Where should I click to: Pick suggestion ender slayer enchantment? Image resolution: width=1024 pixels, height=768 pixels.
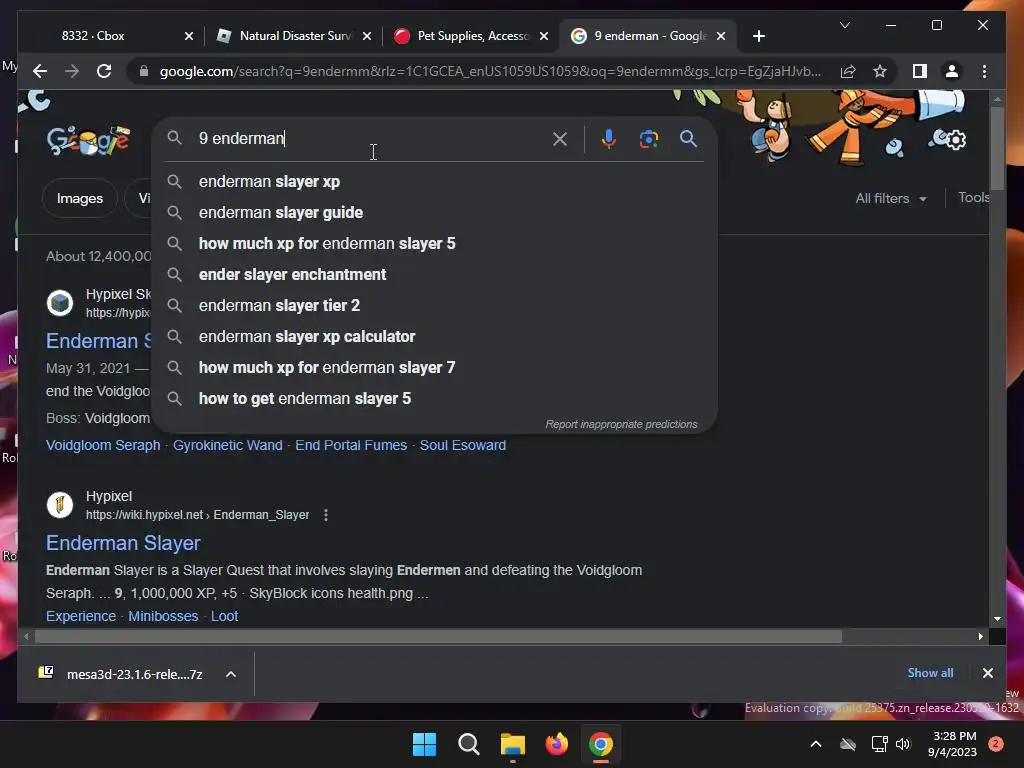pos(434,274)
